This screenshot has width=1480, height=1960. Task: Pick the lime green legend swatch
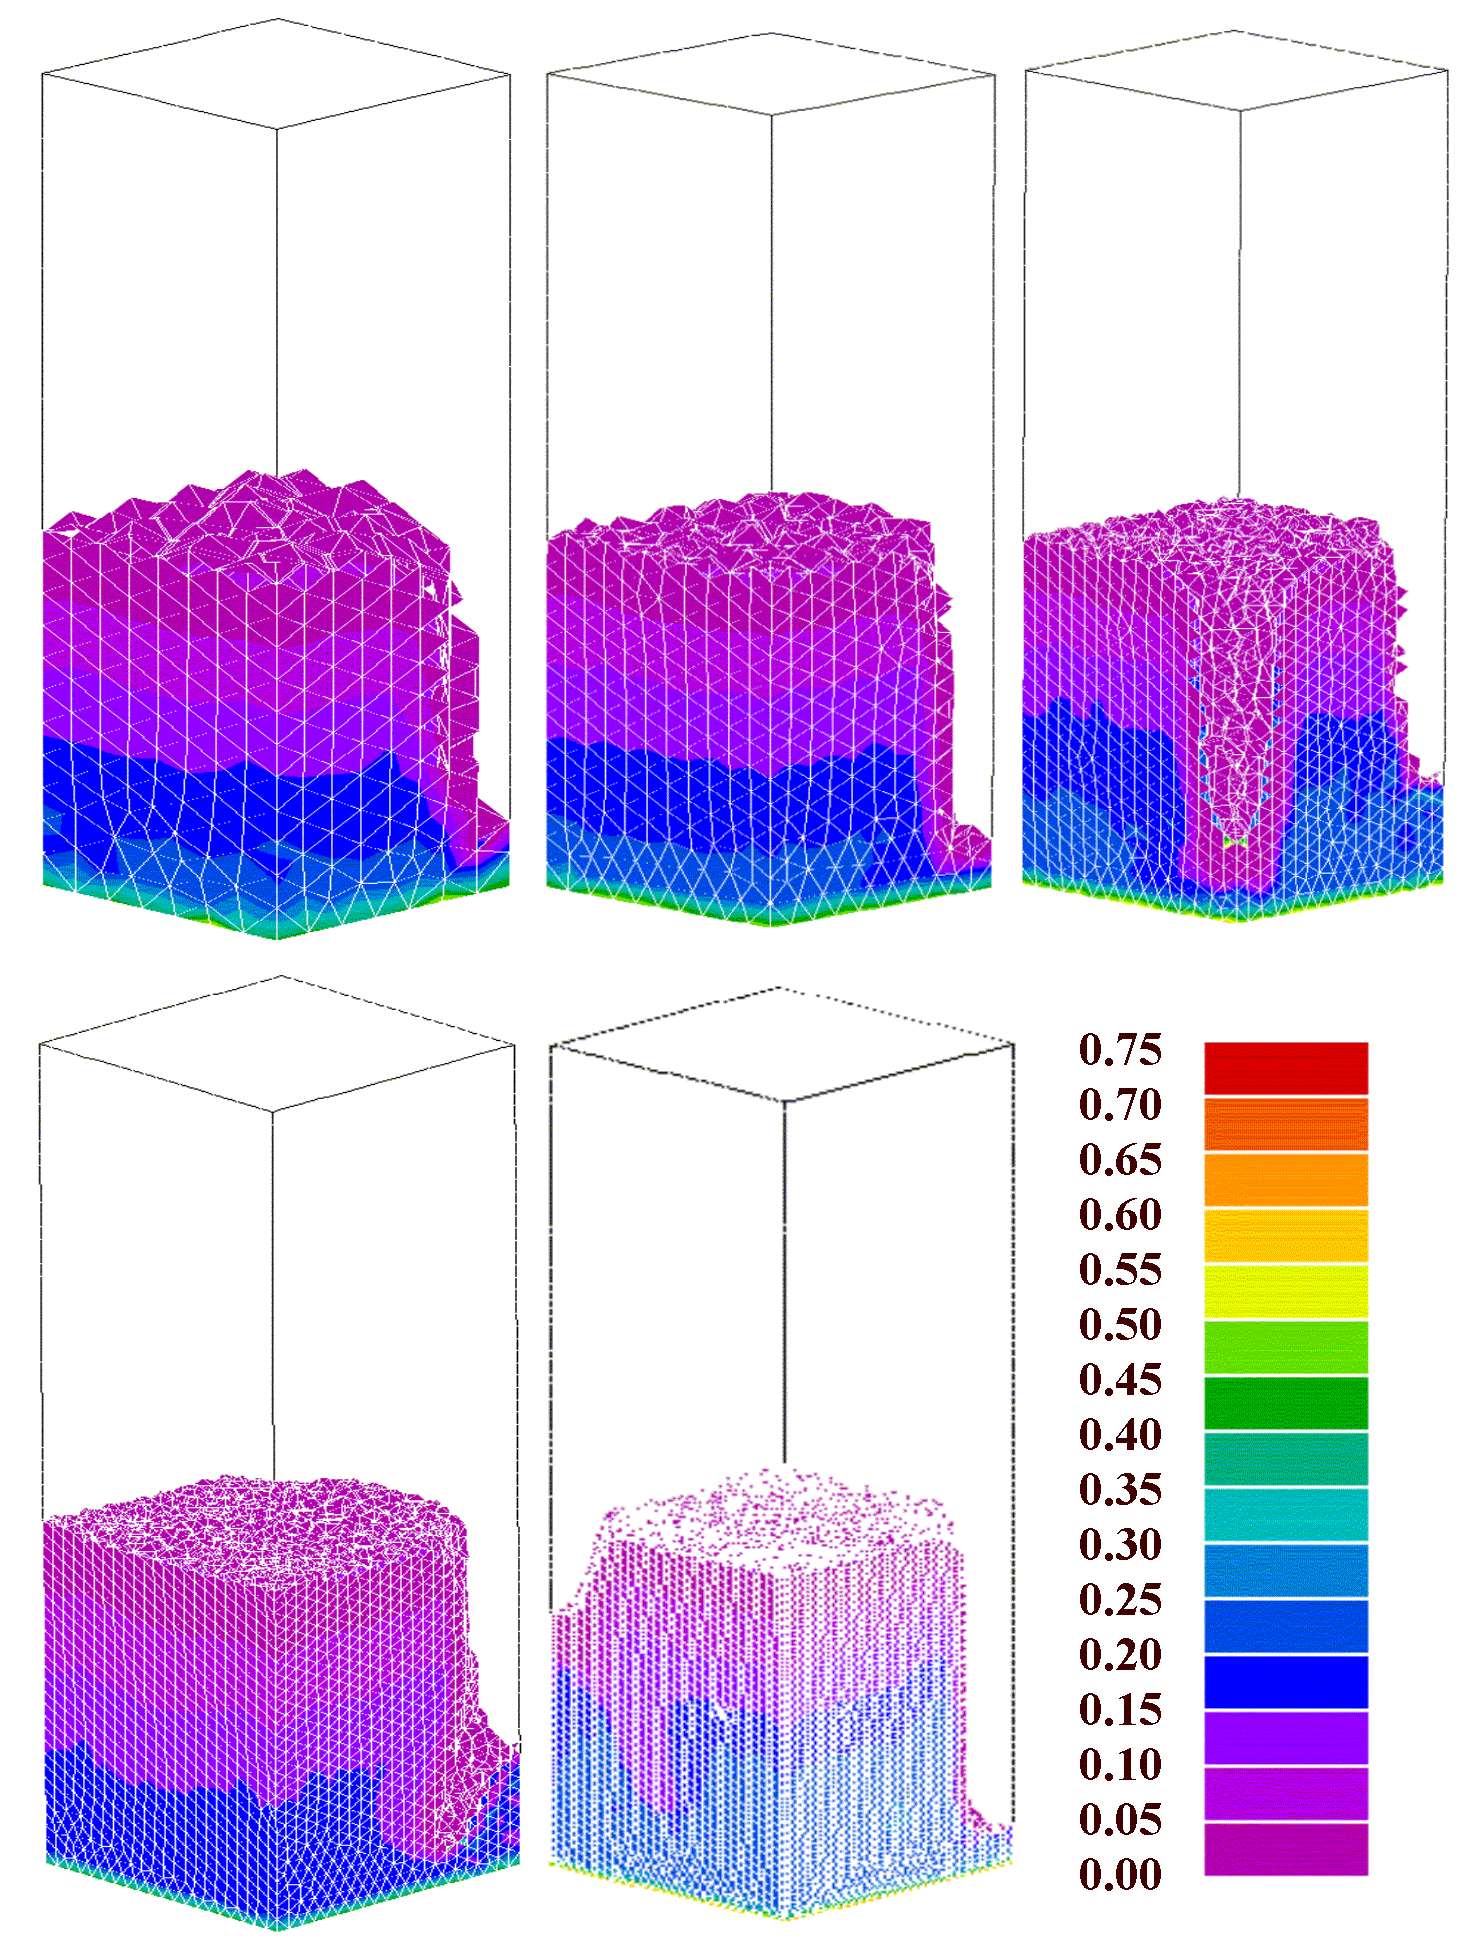[x=1286, y=1347]
